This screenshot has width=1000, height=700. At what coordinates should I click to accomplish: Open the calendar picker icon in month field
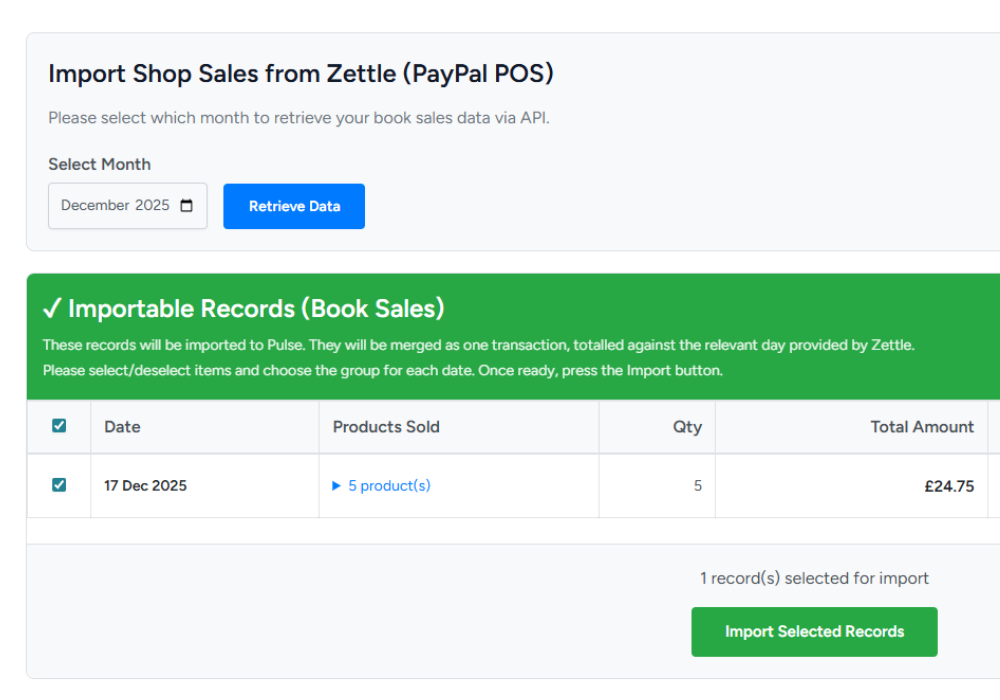pyautogui.click(x=187, y=206)
